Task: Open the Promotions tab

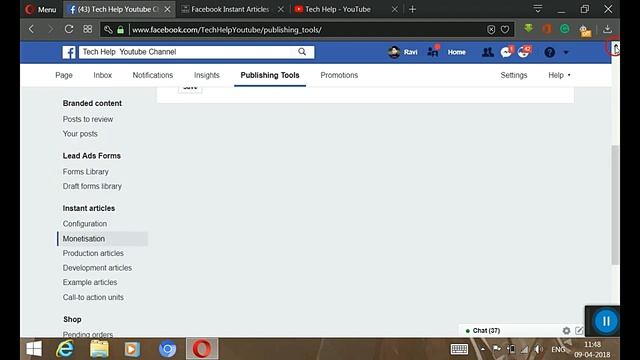Action: (x=339, y=75)
